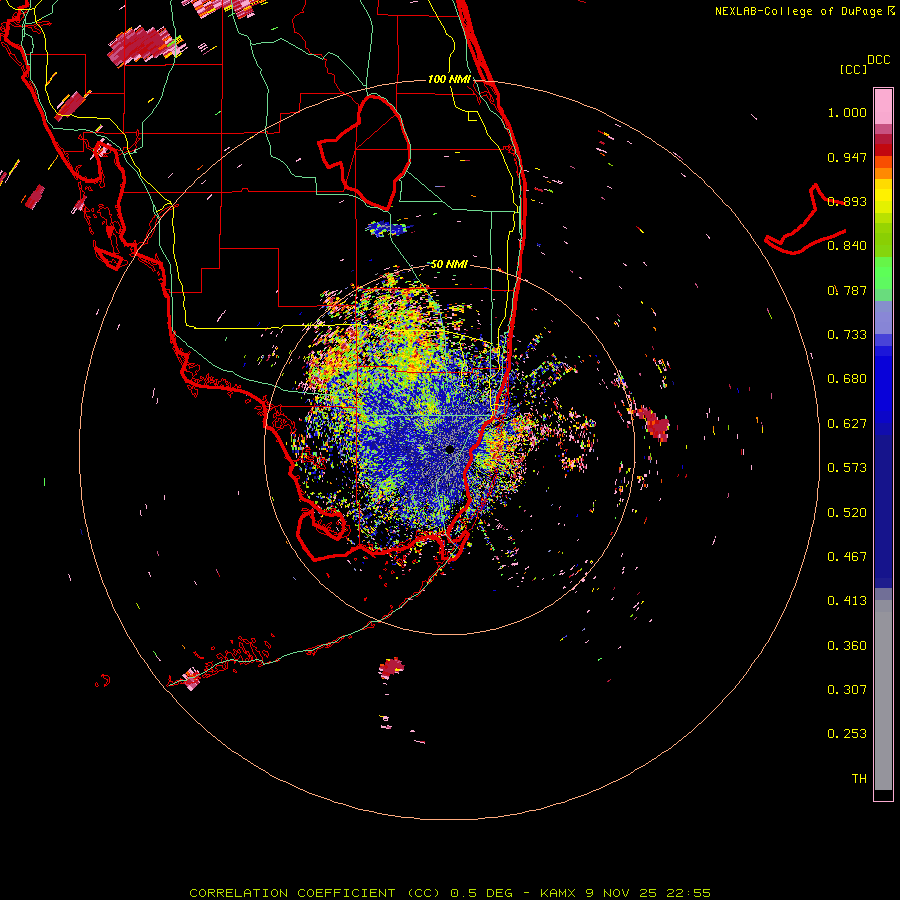The width and height of the screenshot is (900, 900).
Task: Click the black radar site dot at center
Action: [450, 449]
